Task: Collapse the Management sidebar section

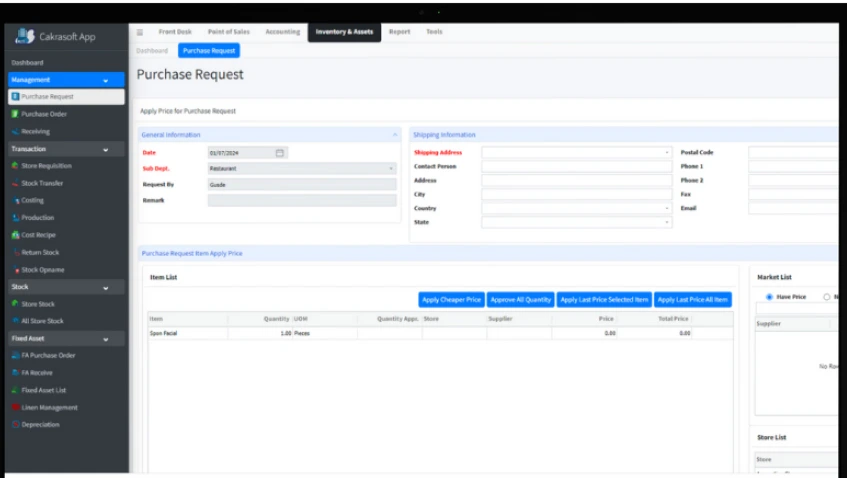Action: 106,80
